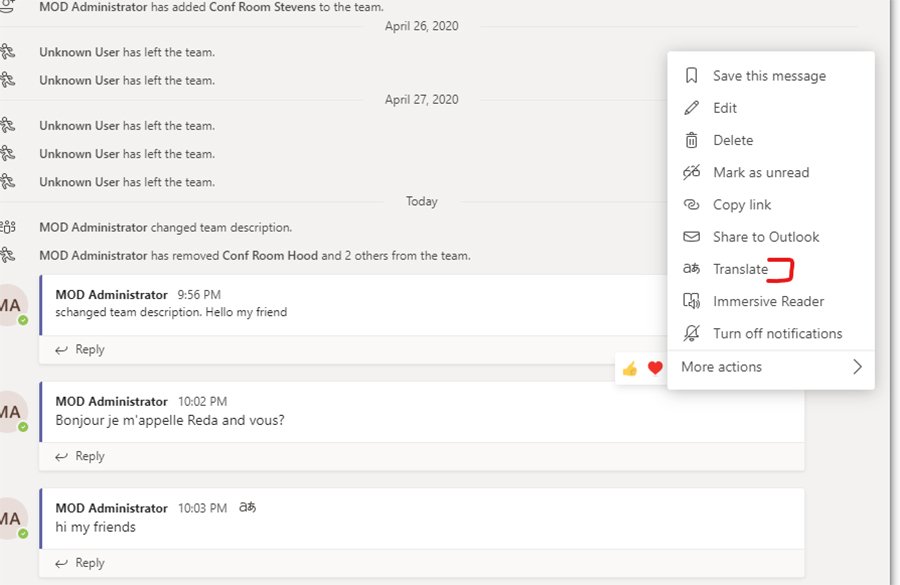Image resolution: width=900 pixels, height=585 pixels.
Task: Click the aあ translated indicator beside 10:03 PM
Action: pos(247,507)
